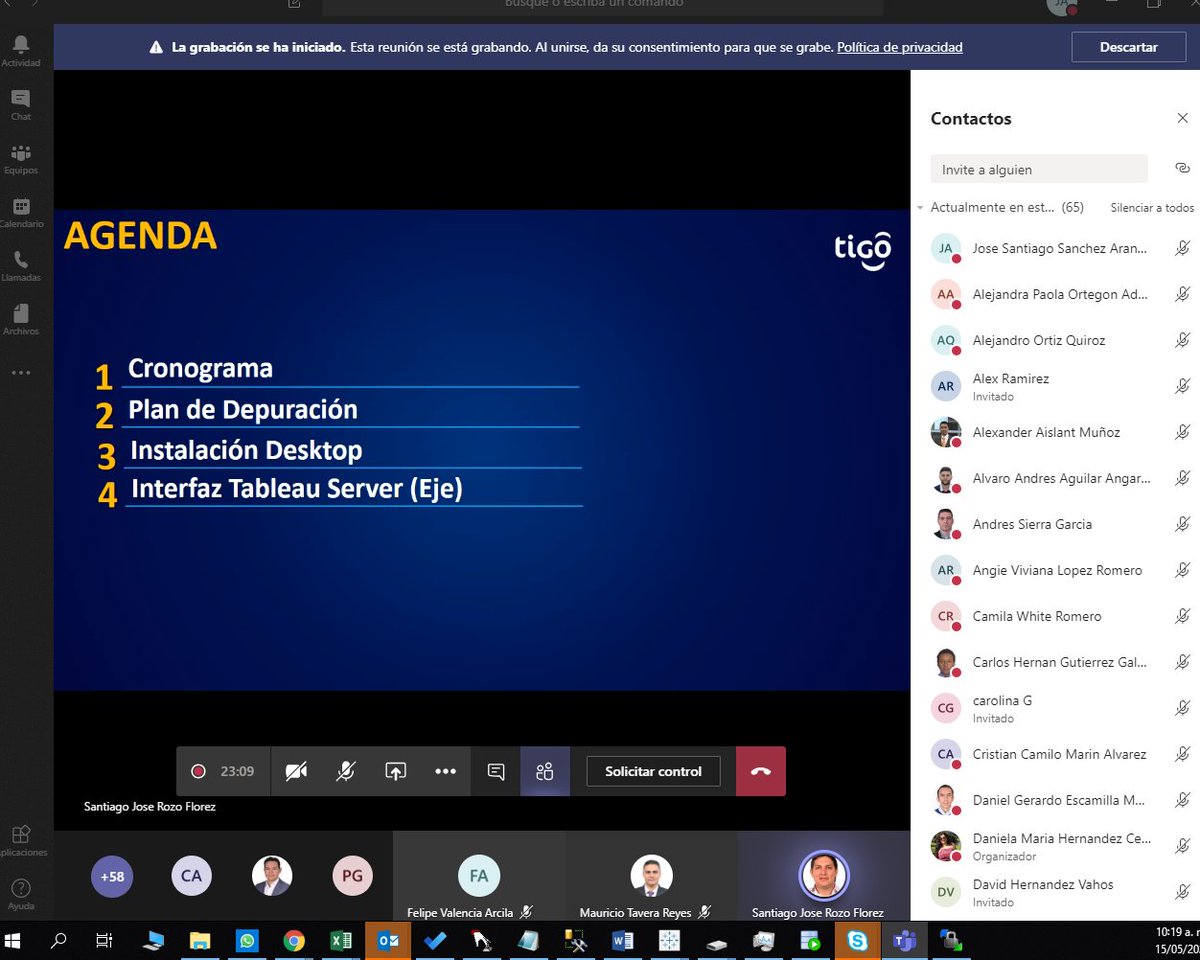Click the Invite a alguien field
This screenshot has width=1200, height=960.
[1039, 169]
